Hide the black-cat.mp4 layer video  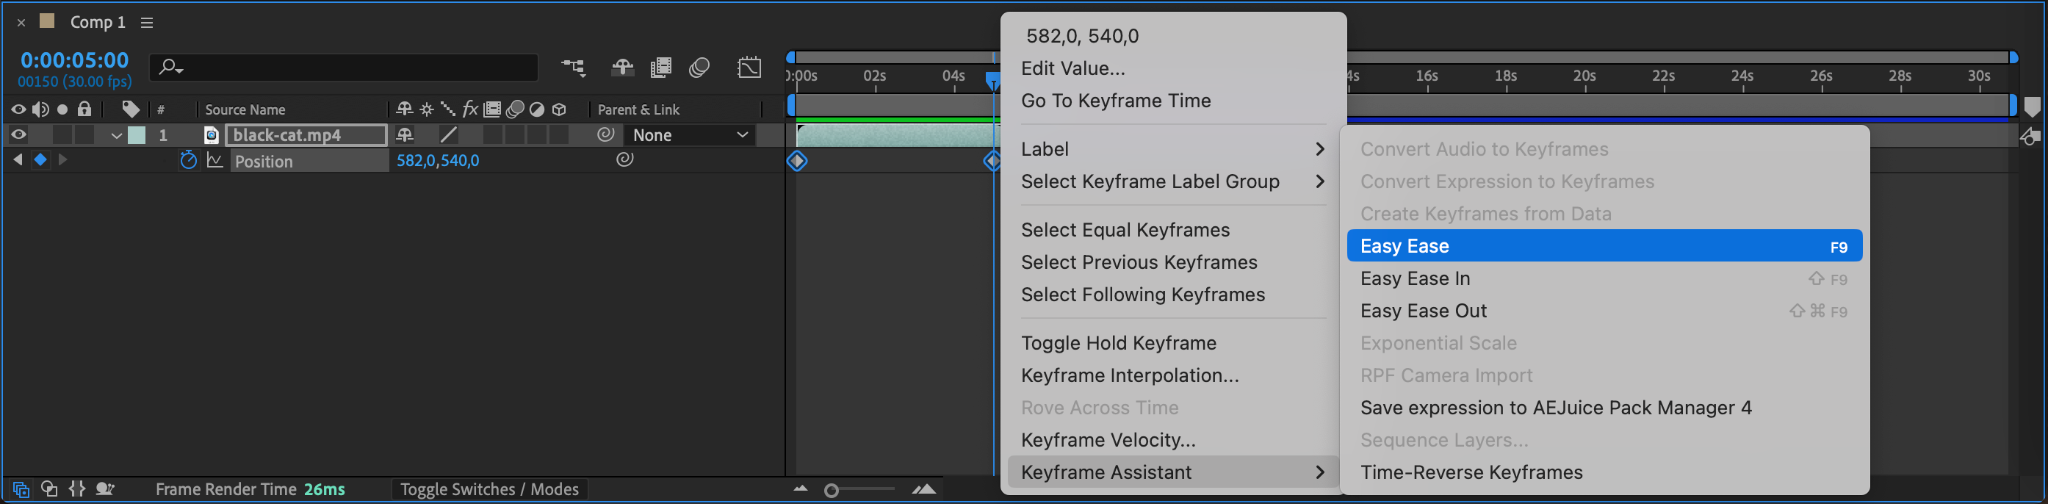[18, 135]
